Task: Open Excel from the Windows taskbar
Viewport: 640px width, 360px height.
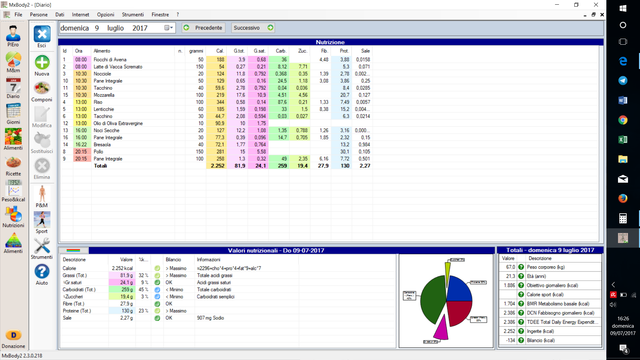Action: 623,140
